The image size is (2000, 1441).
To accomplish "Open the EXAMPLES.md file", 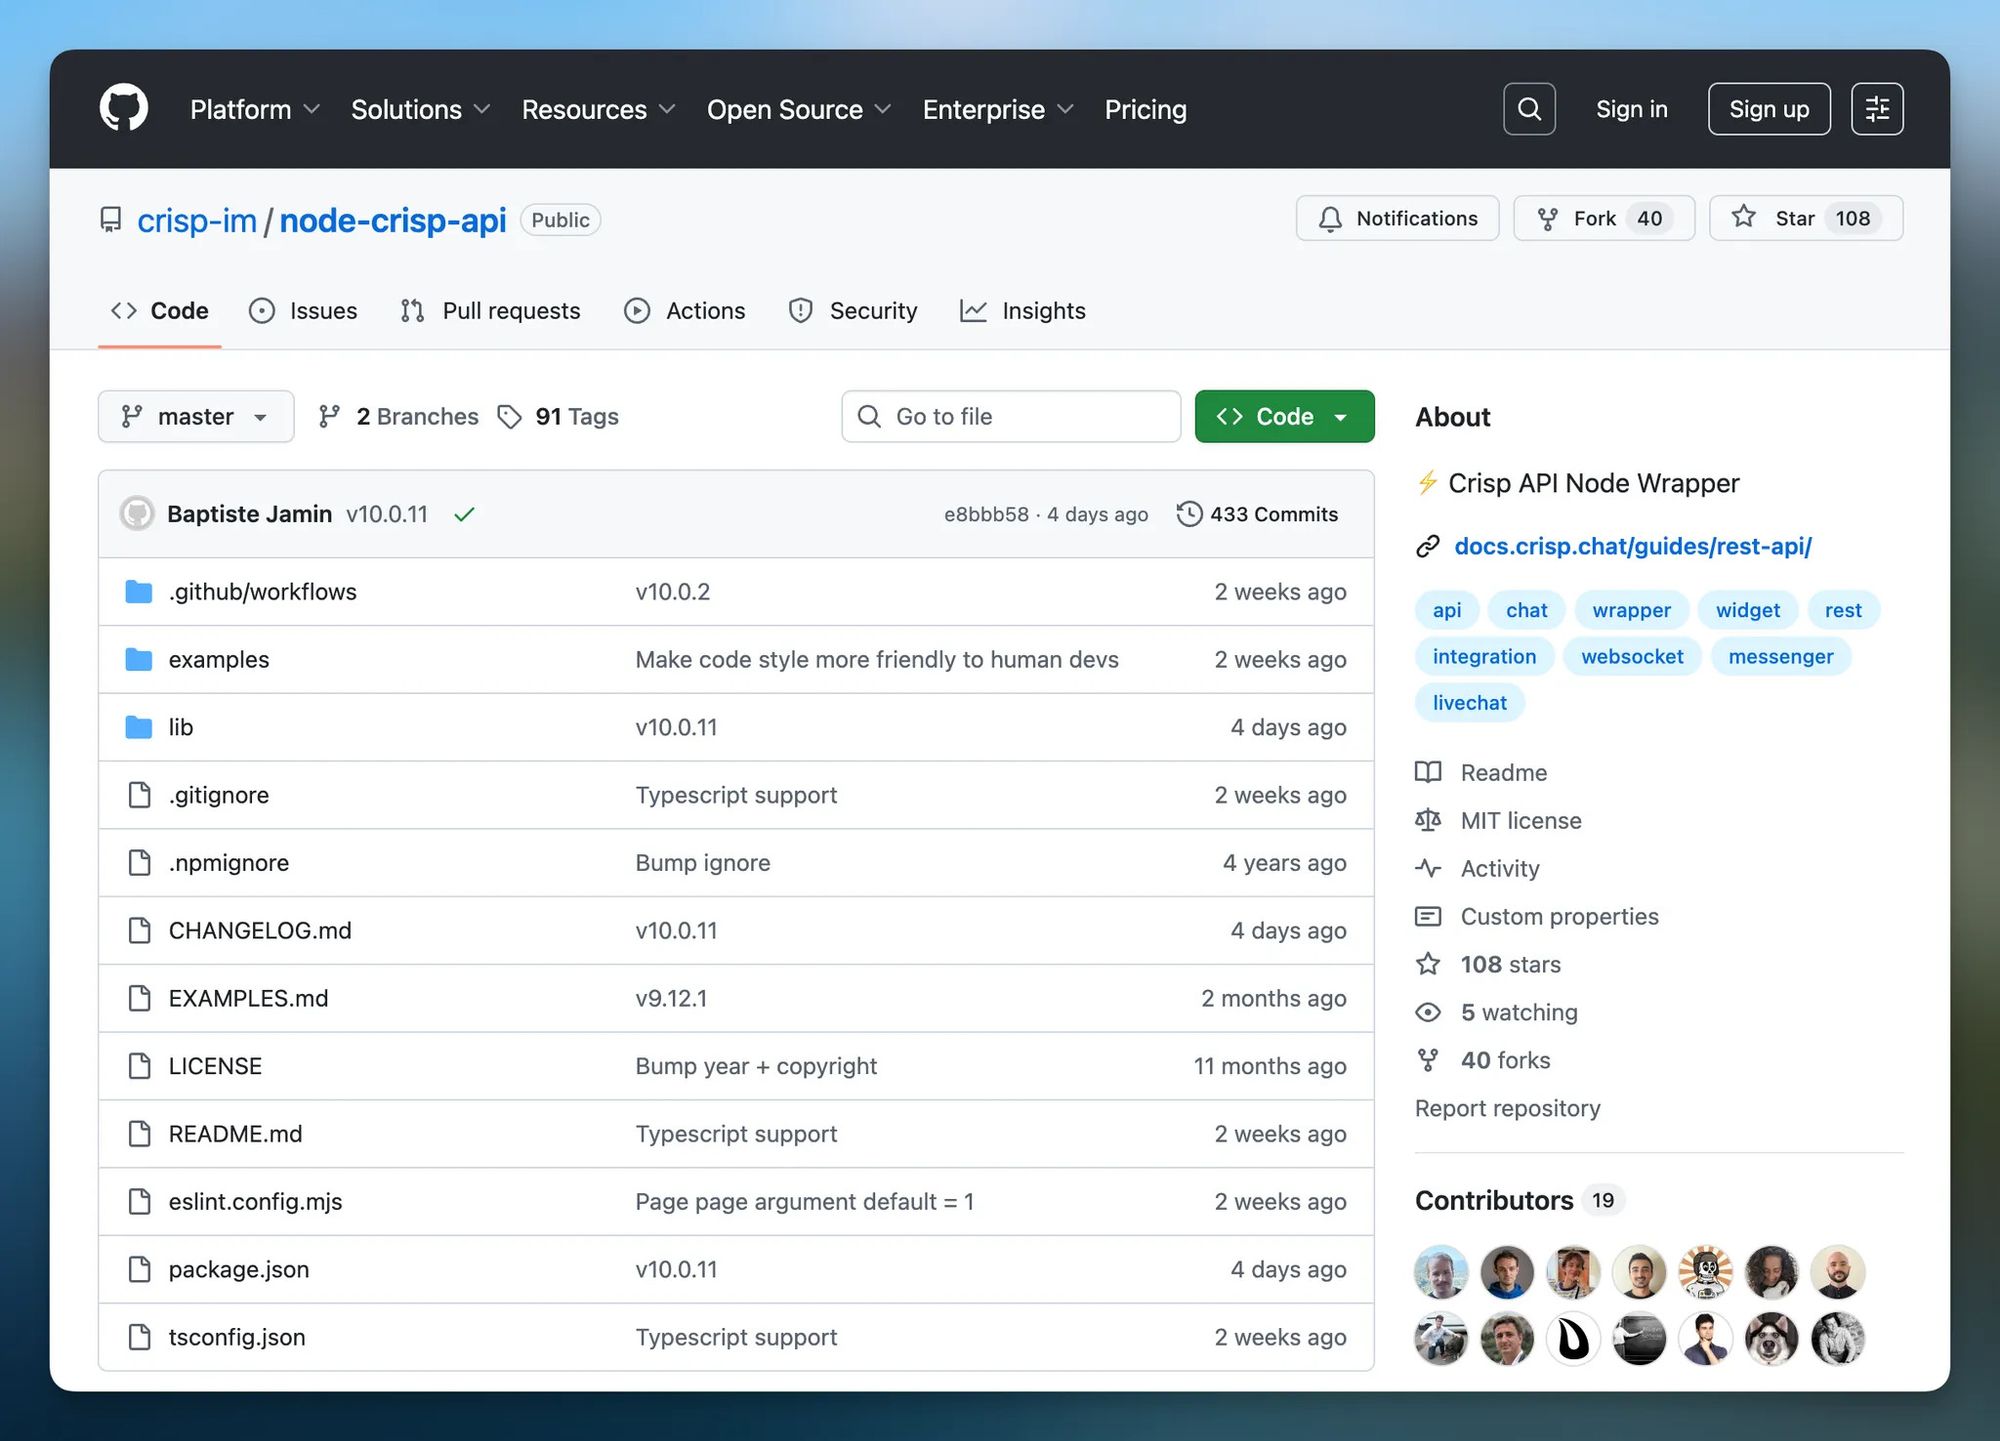I will [248, 998].
